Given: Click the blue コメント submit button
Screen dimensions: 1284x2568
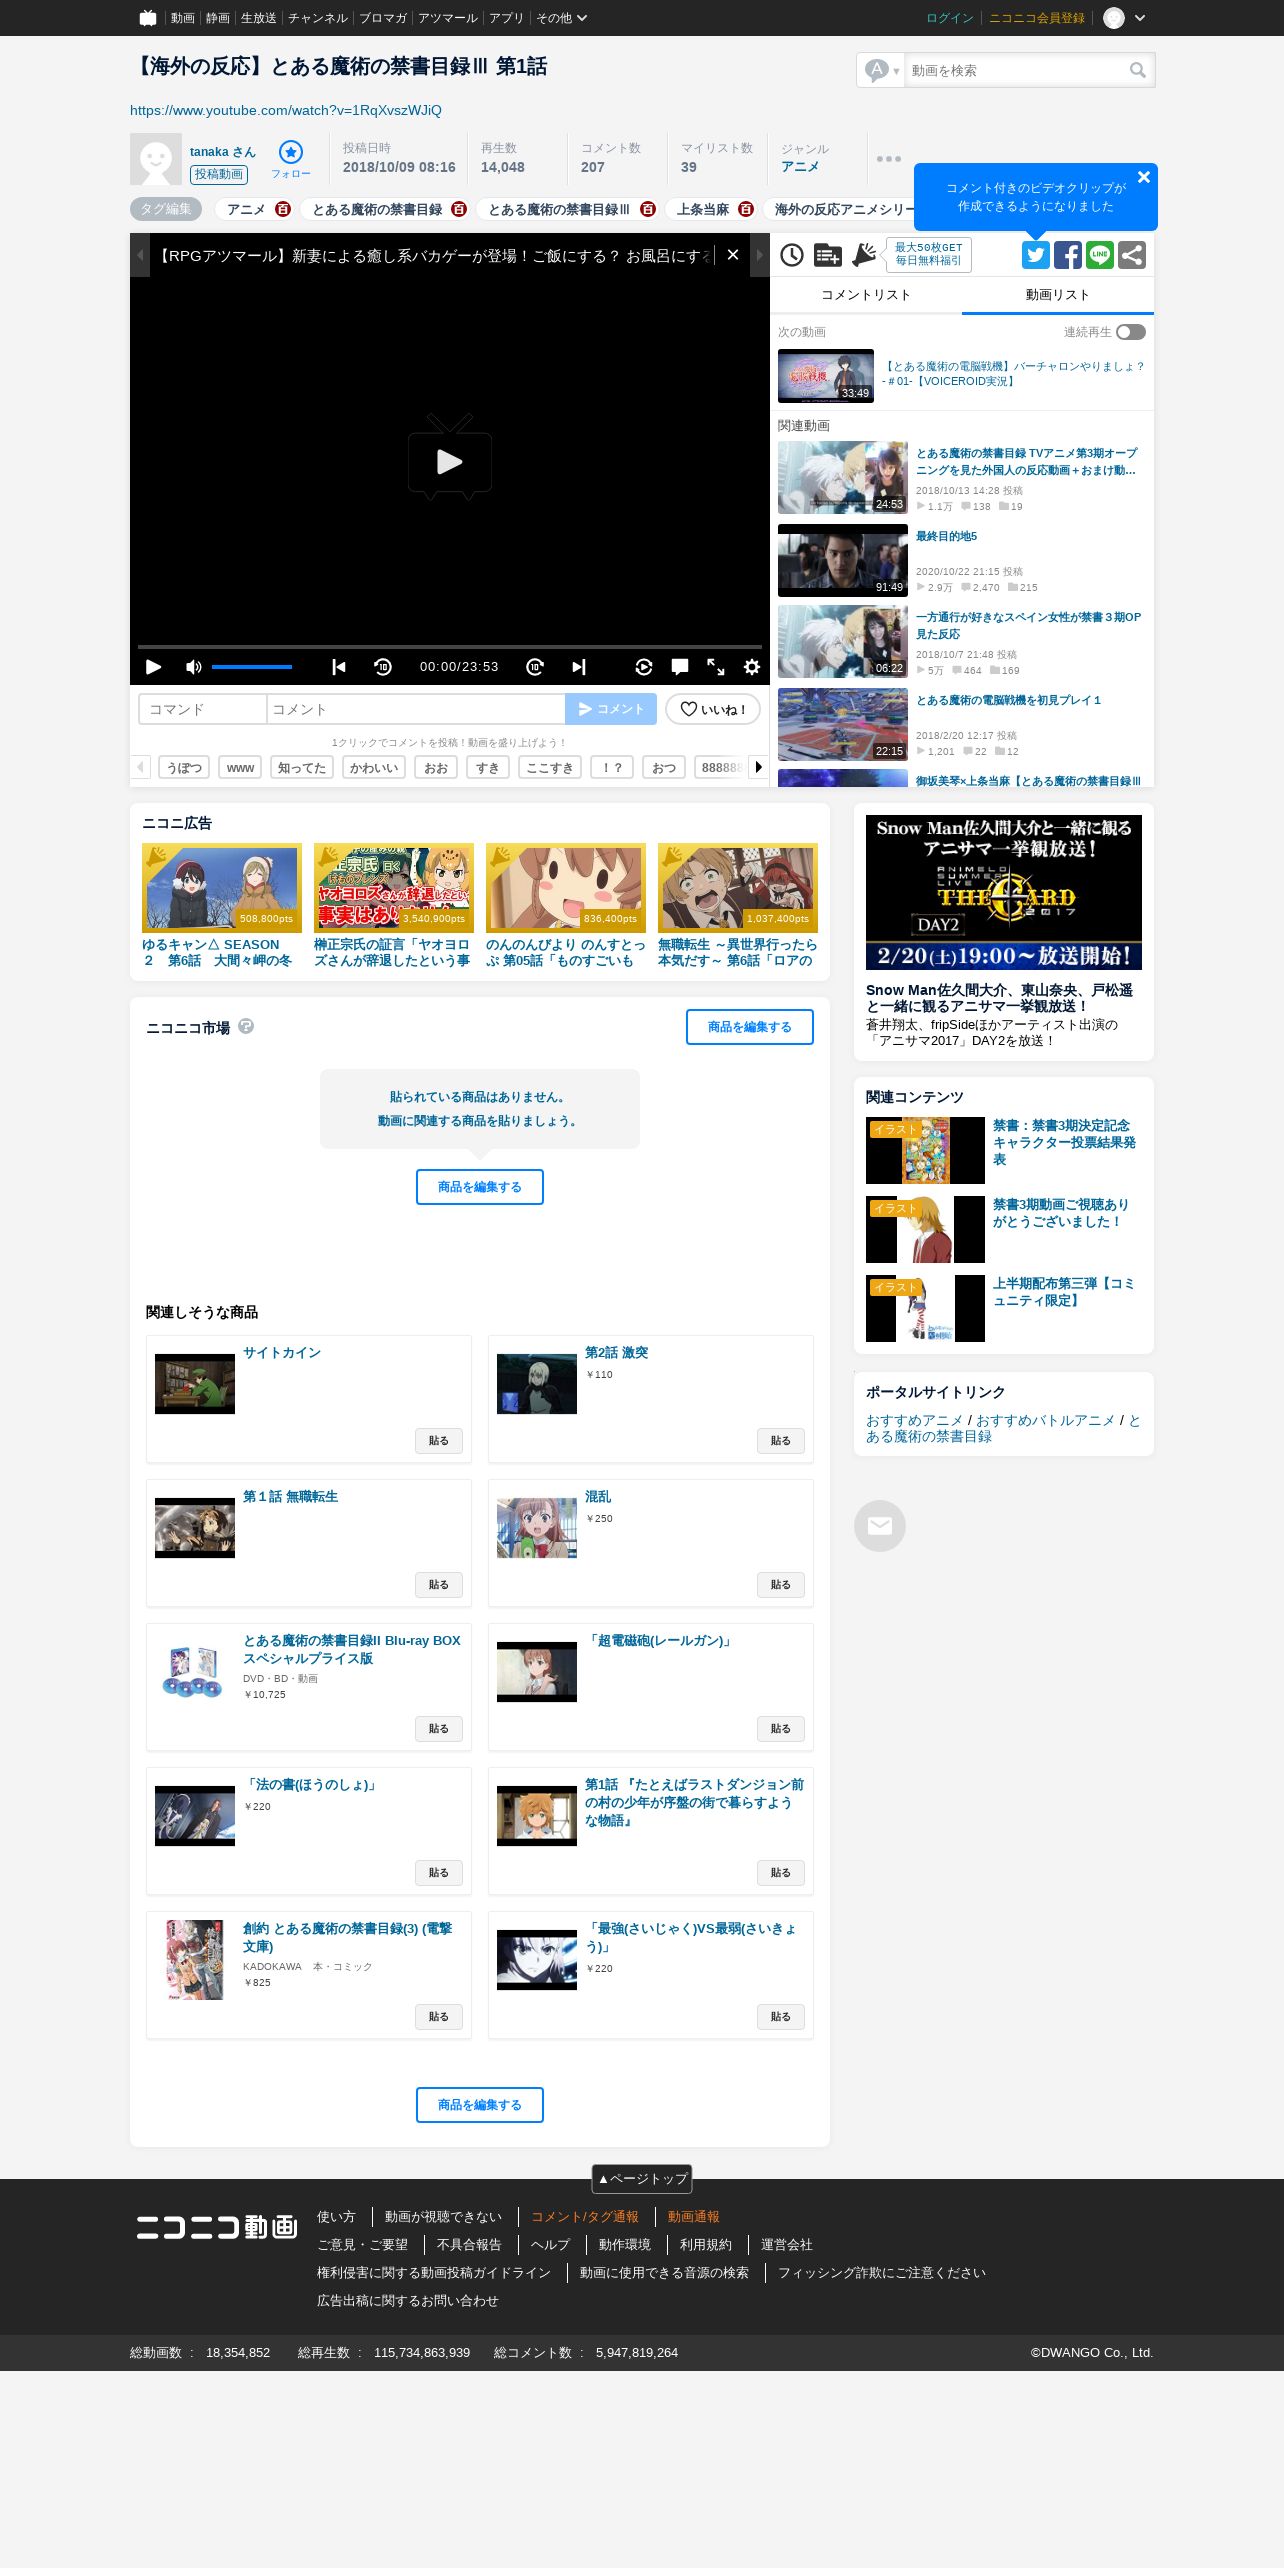Looking at the screenshot, I should click(x=611, y=709).
